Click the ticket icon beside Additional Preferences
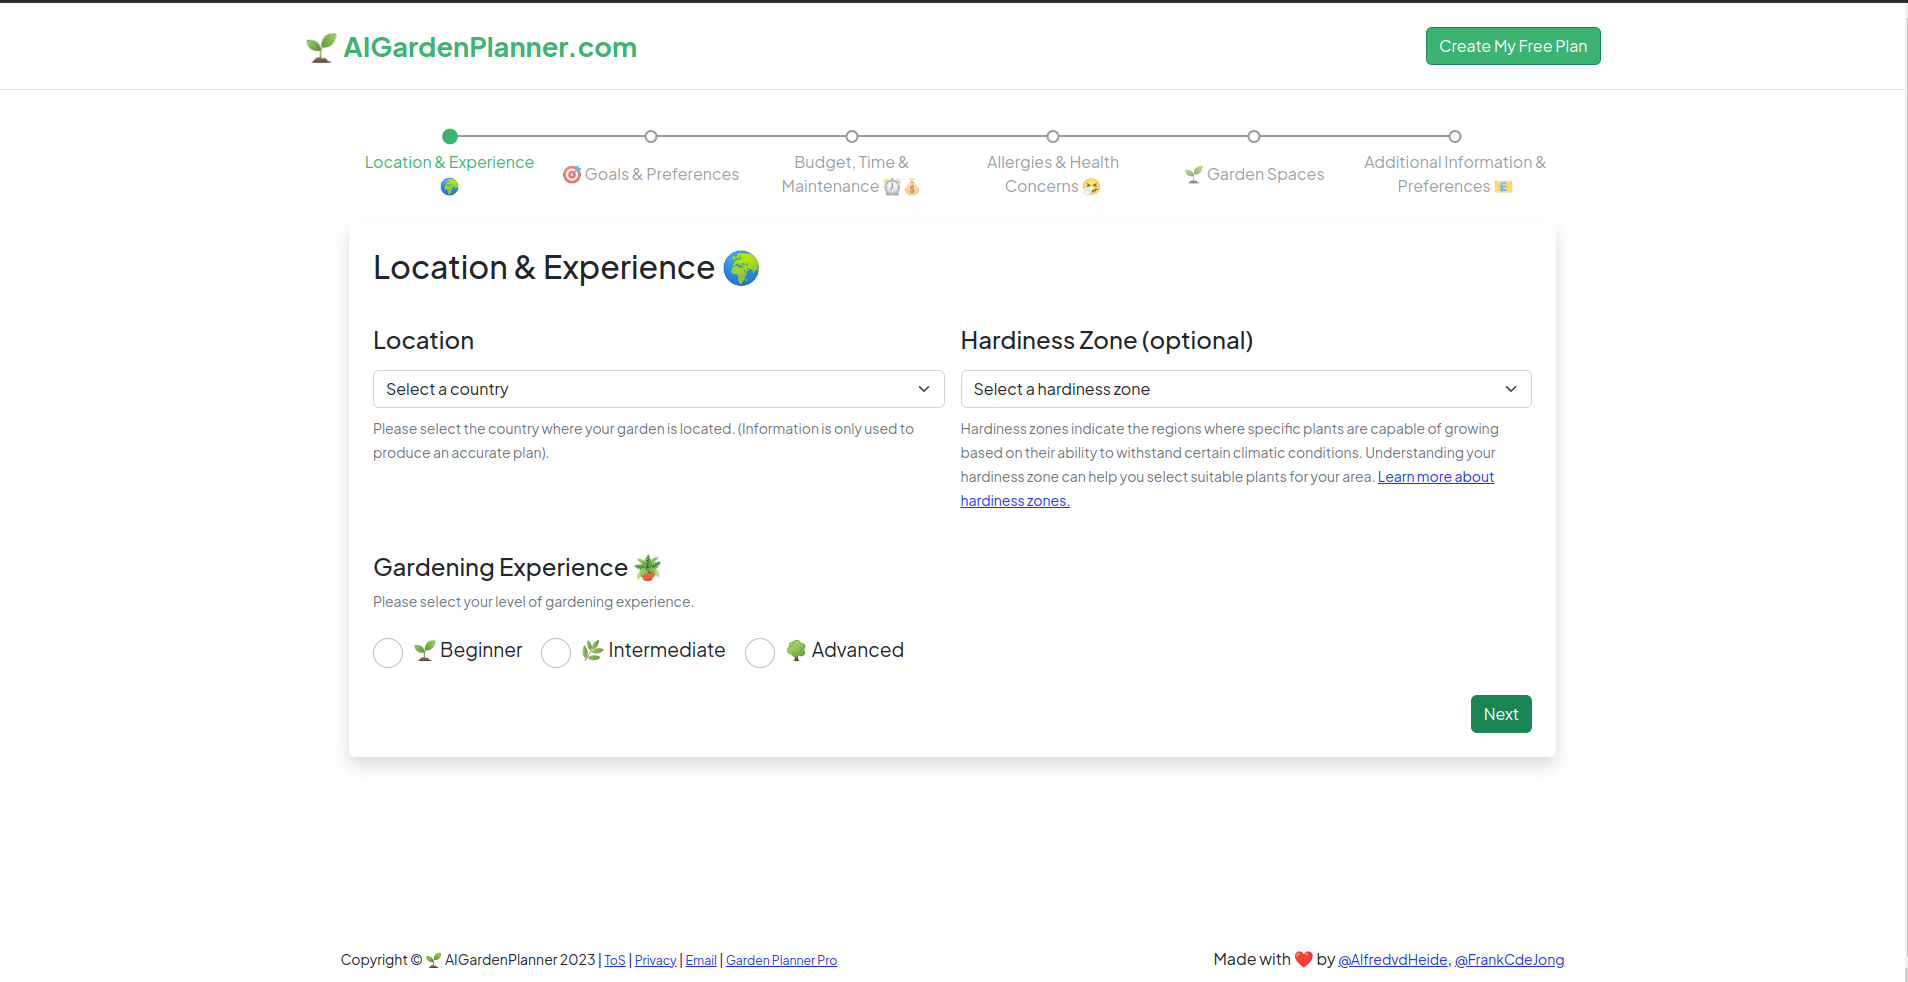1908x982 pixels. click(1503, 187)
